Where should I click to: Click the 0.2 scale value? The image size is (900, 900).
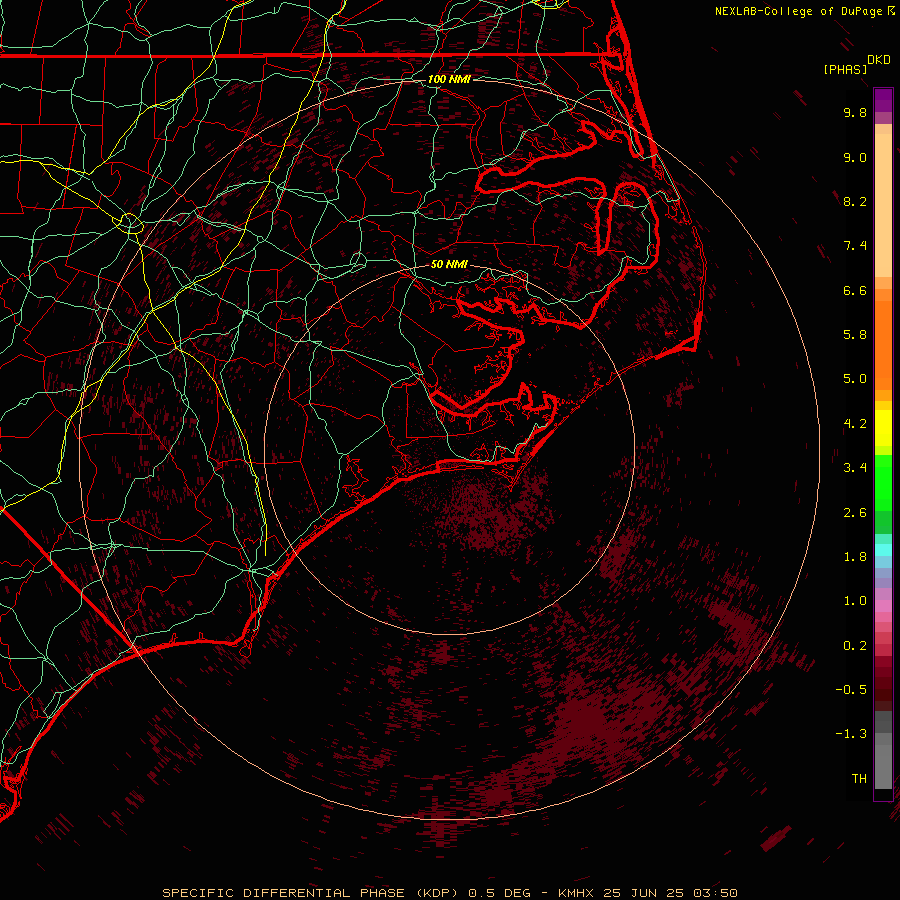(x=855, y=646)
